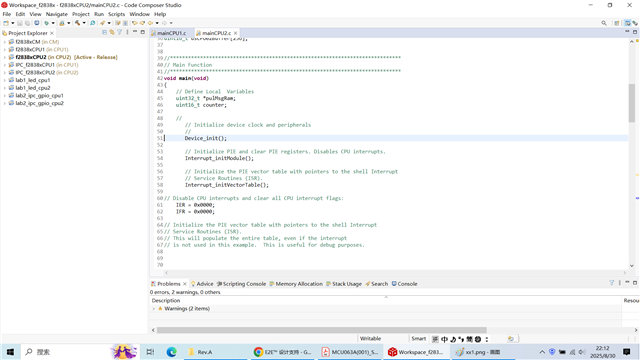Click the pencil annotation toolbar icon
The image size is (640, 360).
pyautogui.click(x=102, y=23)
